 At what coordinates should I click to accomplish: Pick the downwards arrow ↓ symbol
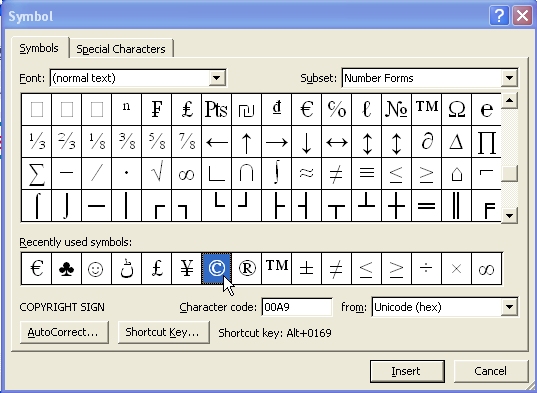pos(307,141)
